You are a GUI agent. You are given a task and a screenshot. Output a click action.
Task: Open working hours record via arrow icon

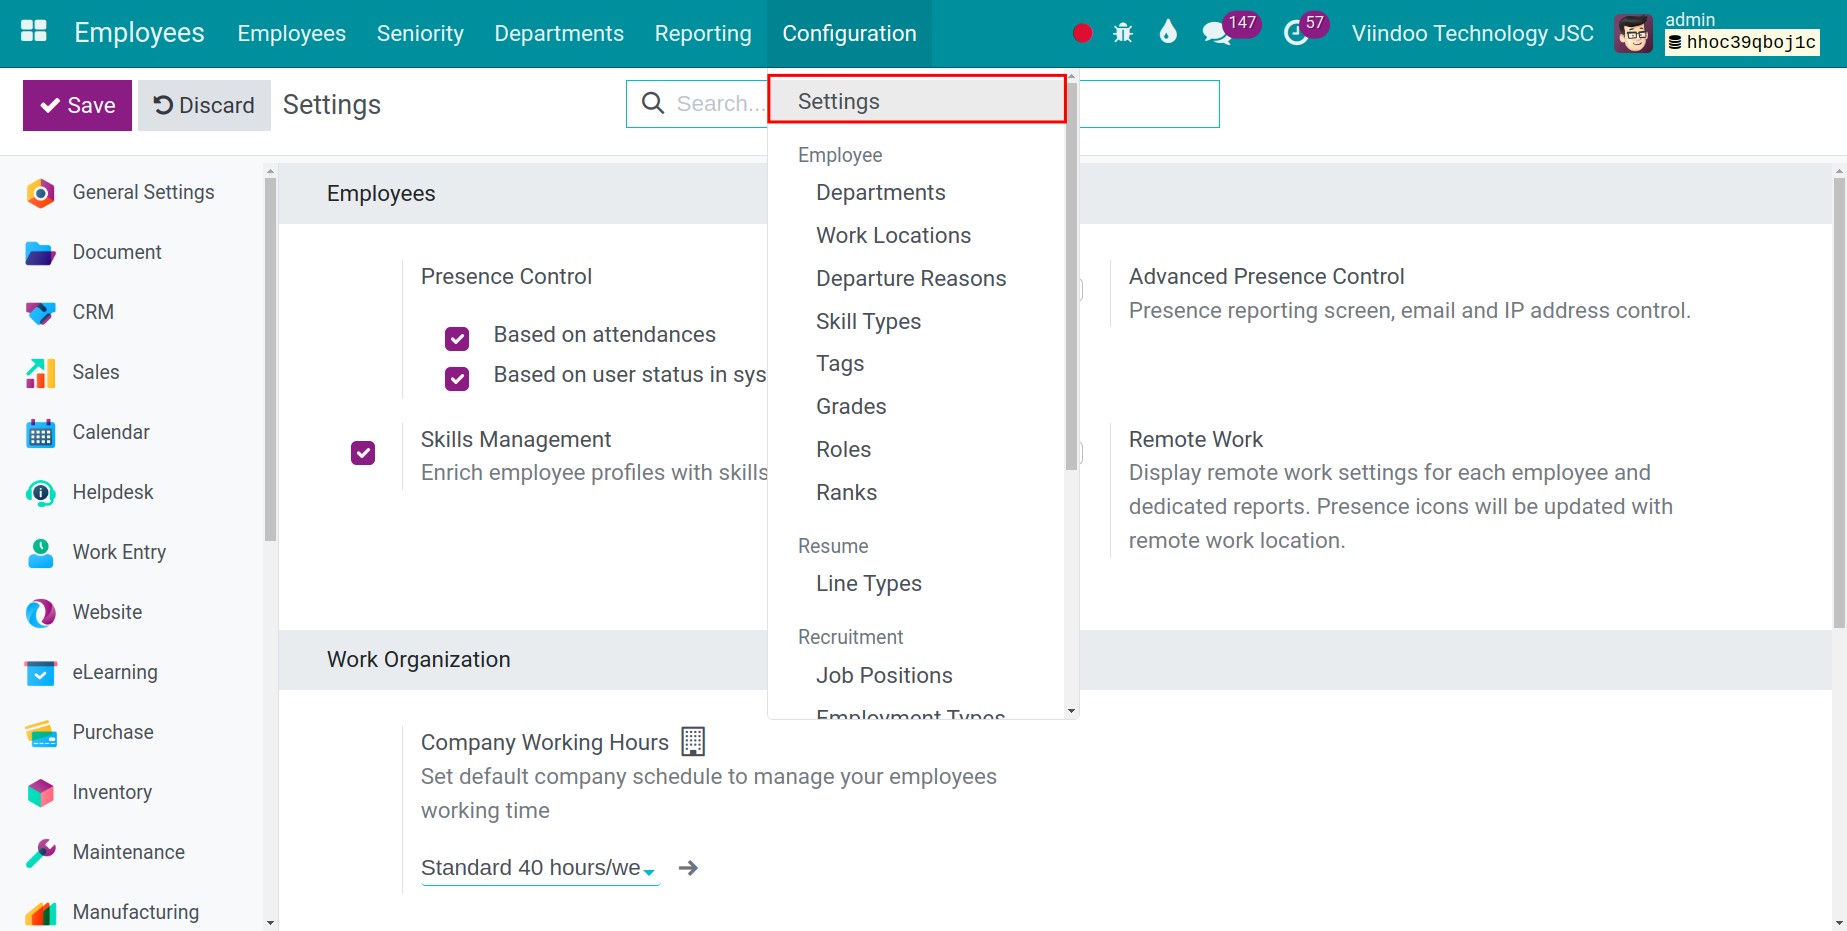coord(688,868)
